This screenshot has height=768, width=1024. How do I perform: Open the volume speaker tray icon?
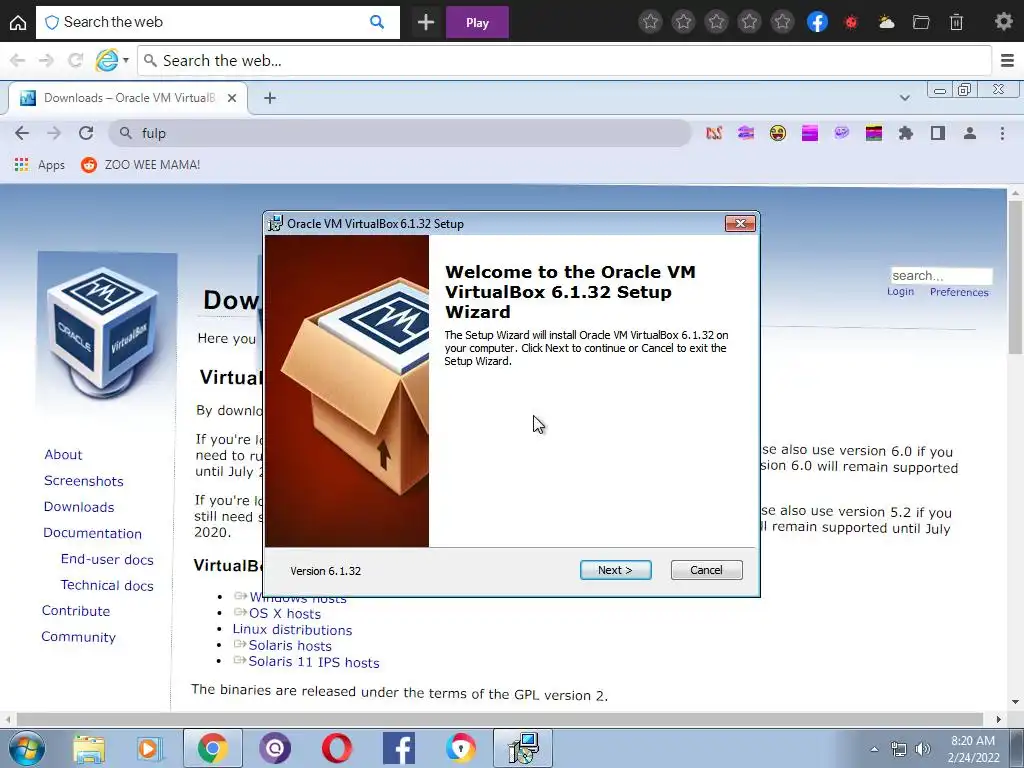coord(922,749)
